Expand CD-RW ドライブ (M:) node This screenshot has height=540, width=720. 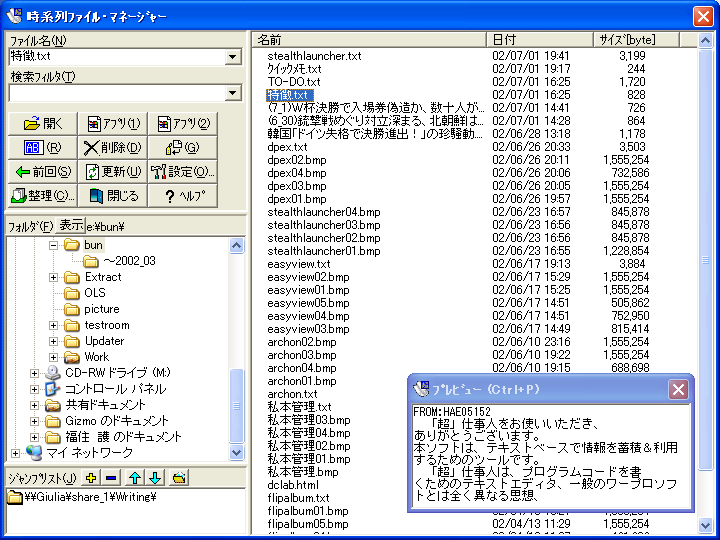coord(34,373)
